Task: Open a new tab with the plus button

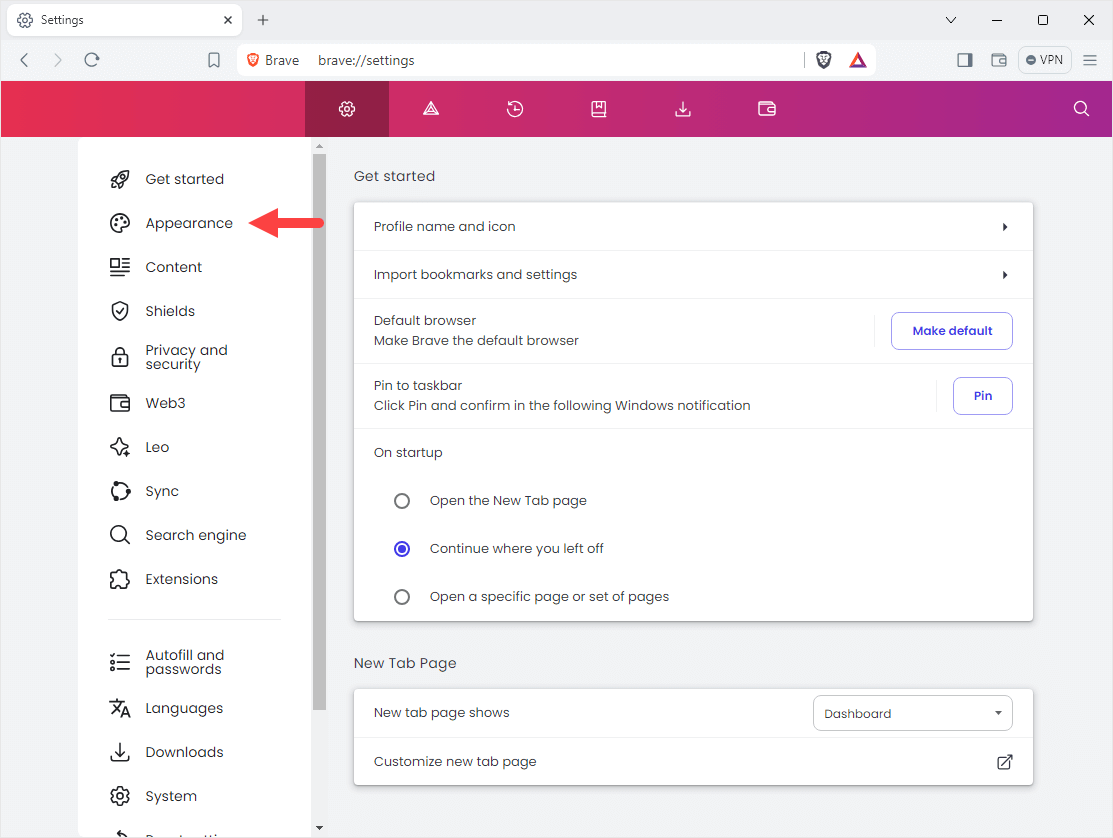Action: [x=263, y=20]
